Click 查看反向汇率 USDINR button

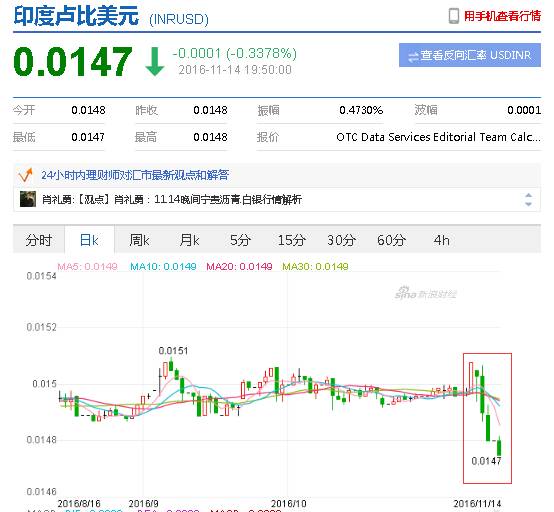point(470,55)
